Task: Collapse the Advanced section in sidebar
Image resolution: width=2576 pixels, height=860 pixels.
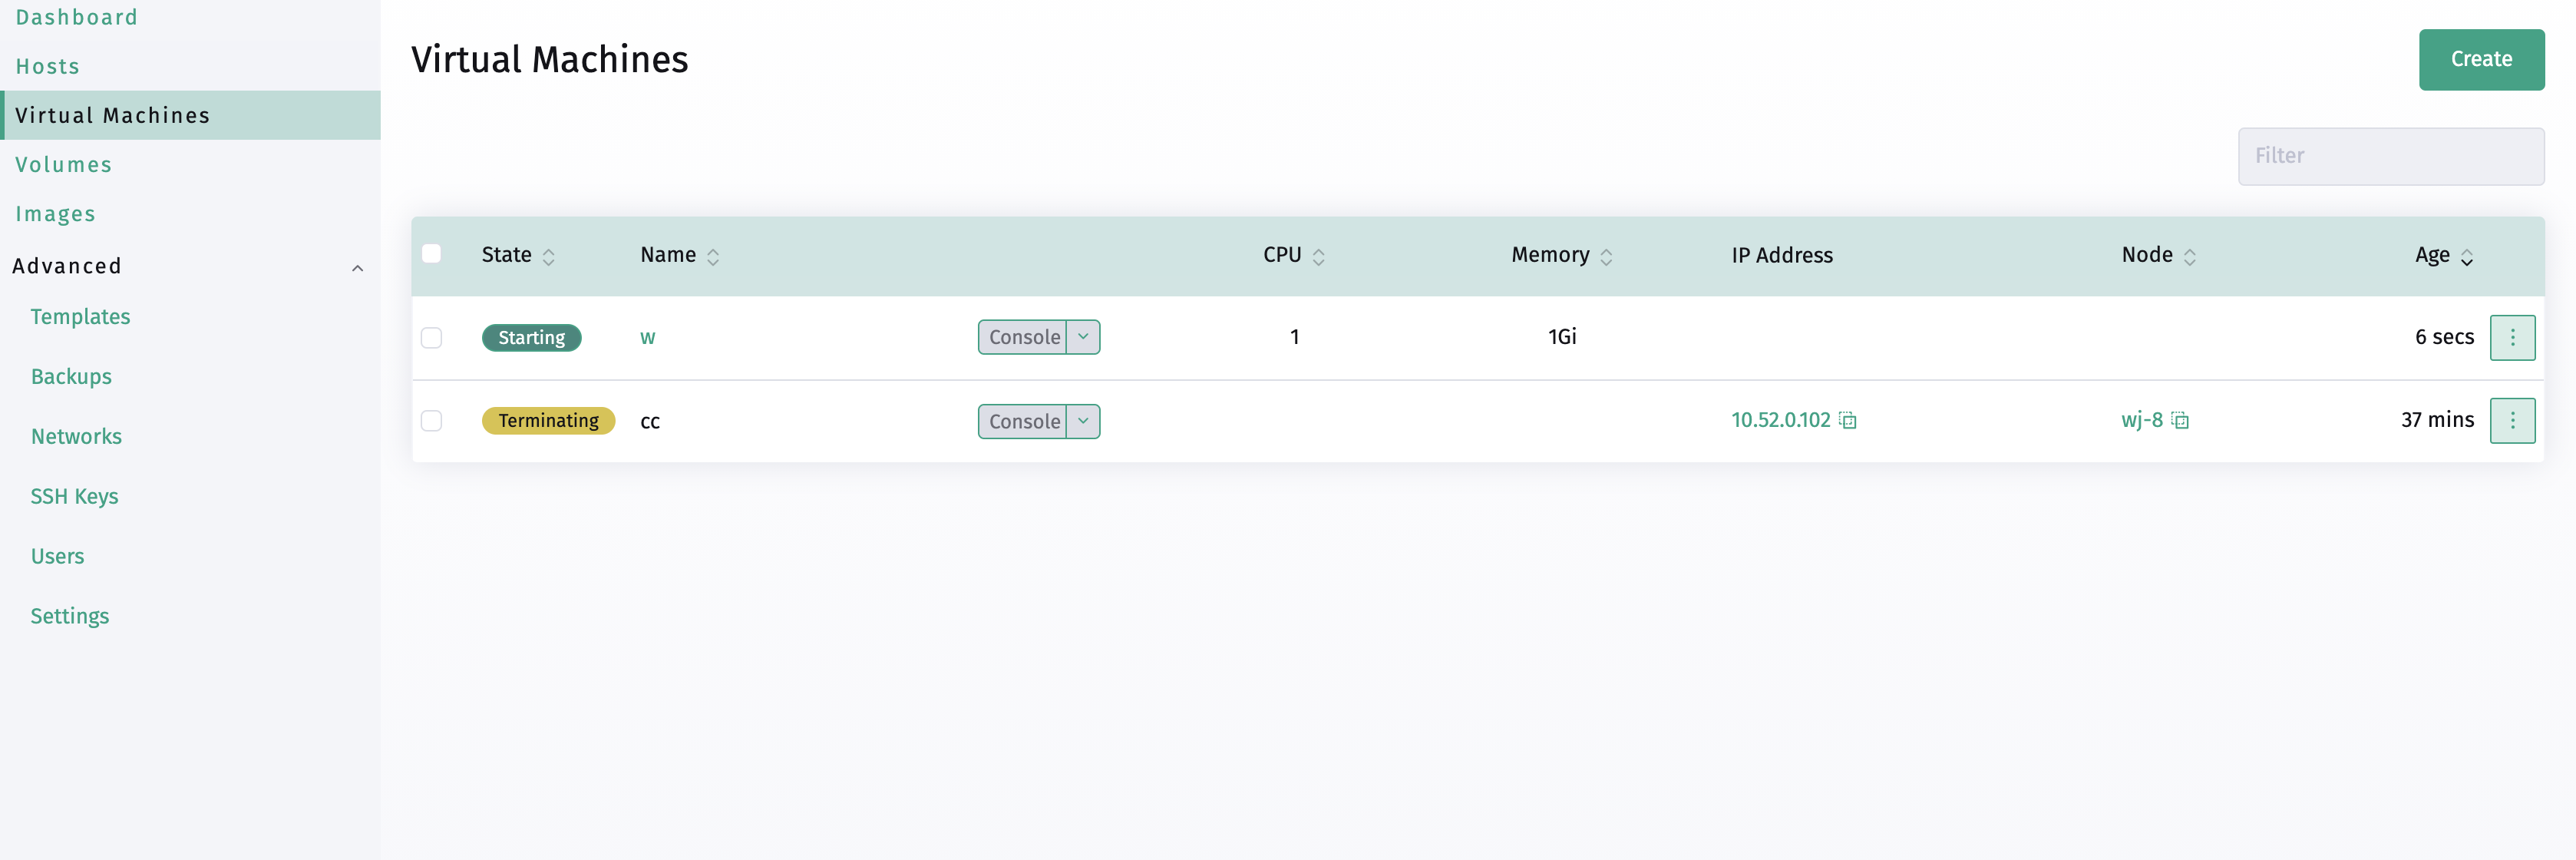Action: point(358,267)
